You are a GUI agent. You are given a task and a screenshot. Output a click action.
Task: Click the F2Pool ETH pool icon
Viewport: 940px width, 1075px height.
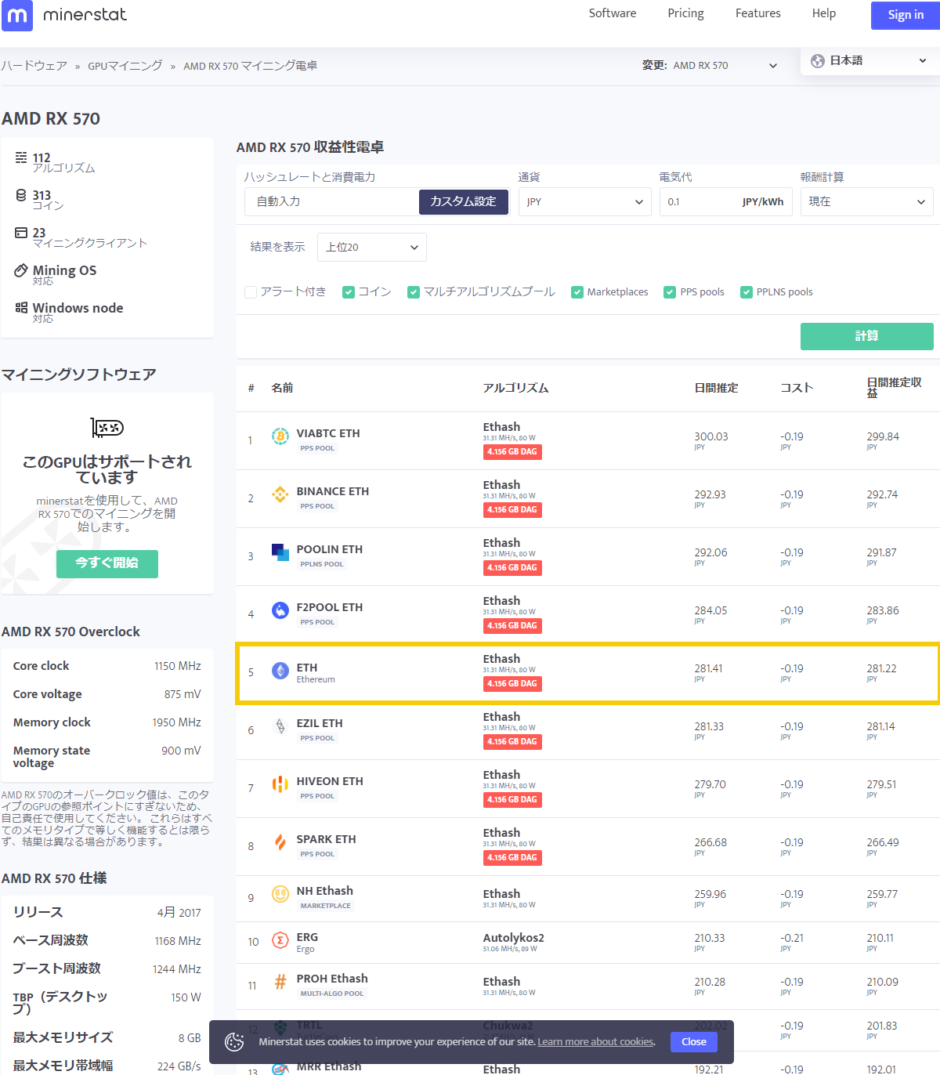click(x=280, y=611)
